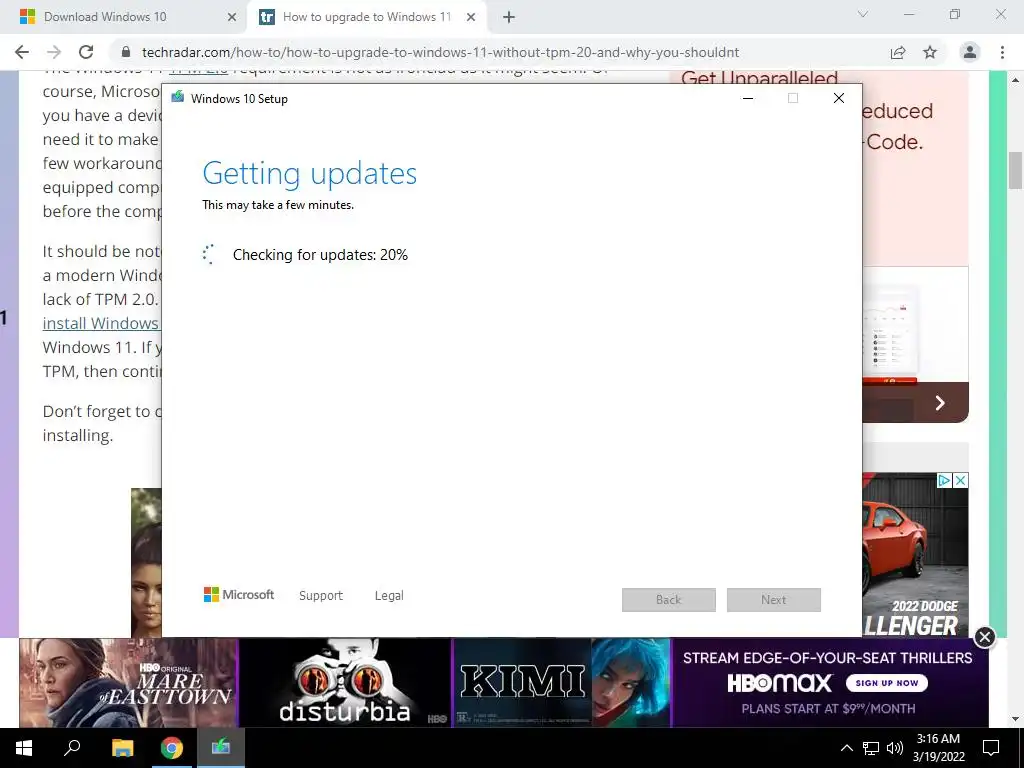Click the scrollbar up arrow
Screen dimensions: 1024x768
1015,80
